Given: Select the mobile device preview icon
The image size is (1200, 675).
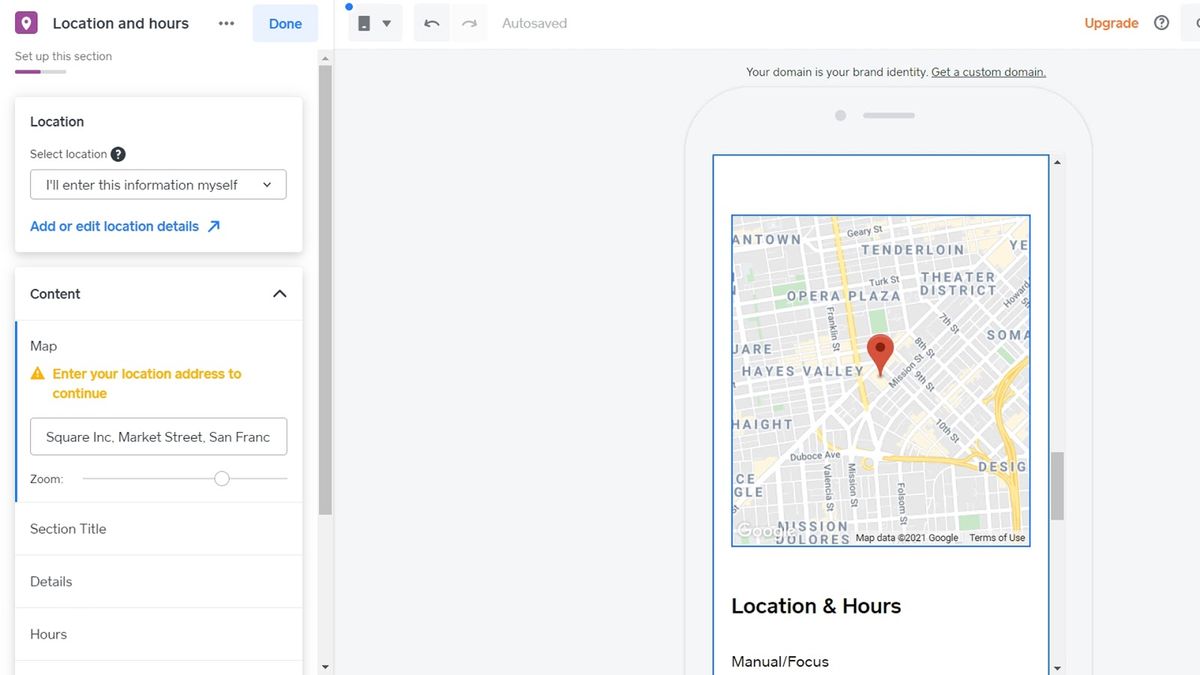Looking at the screenshot, I should (x=367, y=22).
